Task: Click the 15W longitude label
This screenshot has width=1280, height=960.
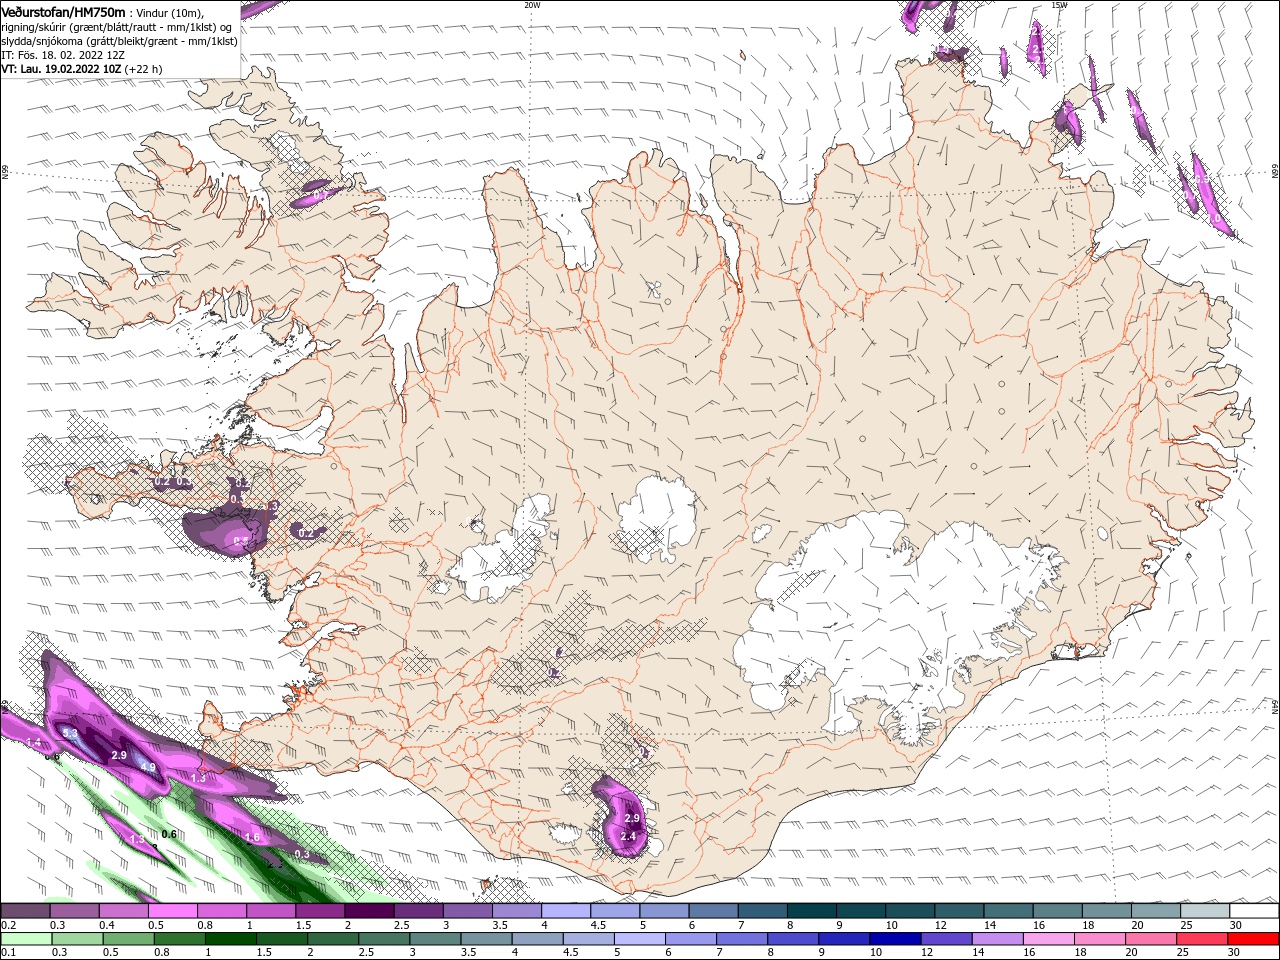Action: click(1059, 5)
